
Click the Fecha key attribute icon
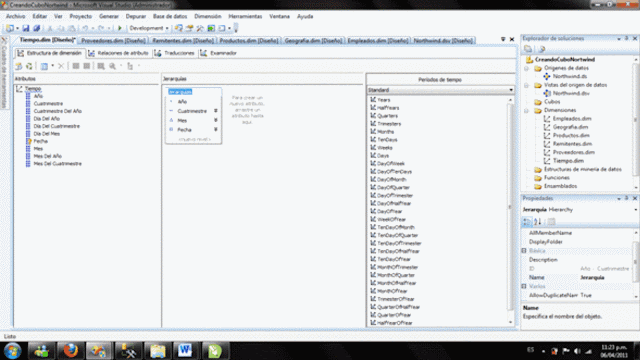pyautogui.click(x=29, y=141)
